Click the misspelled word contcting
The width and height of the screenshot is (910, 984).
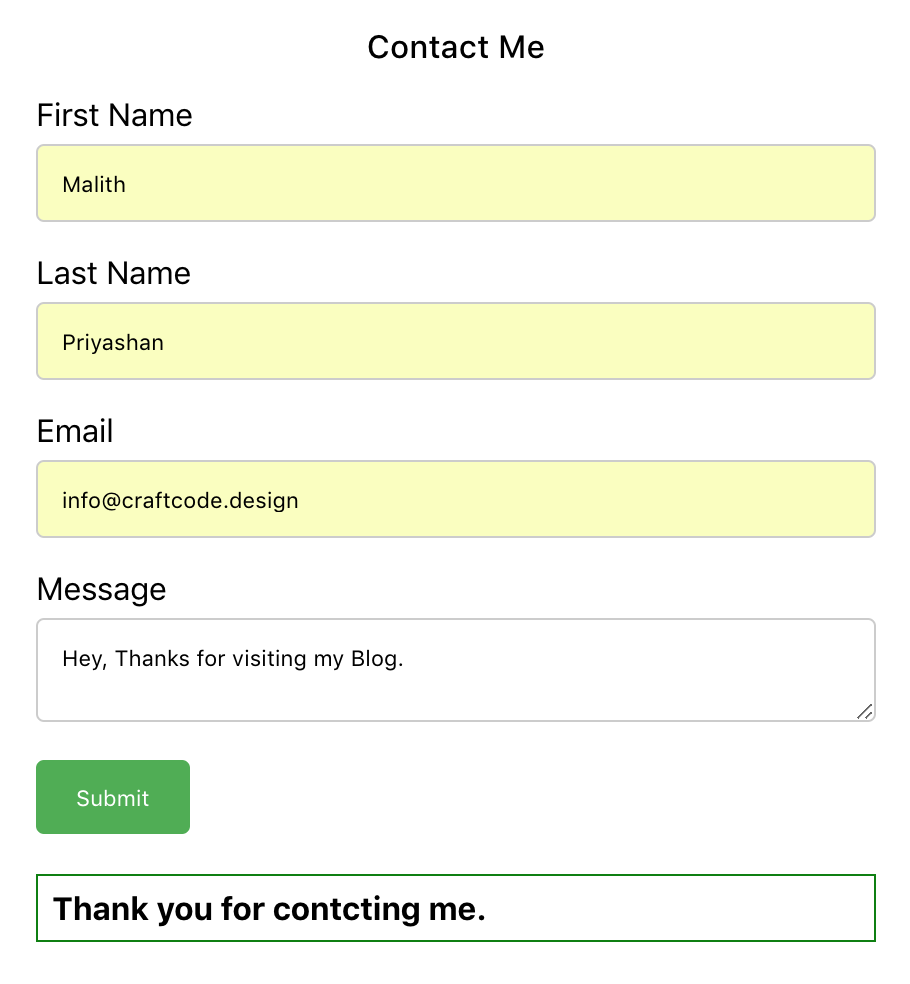pyautogui.click(x=346, y=909)
